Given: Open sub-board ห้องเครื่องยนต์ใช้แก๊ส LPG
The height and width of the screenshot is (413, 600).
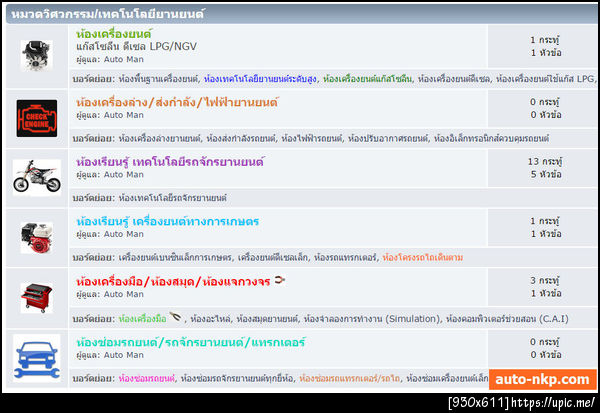Looking at the screenshot, I should click(x=545, y=79).
